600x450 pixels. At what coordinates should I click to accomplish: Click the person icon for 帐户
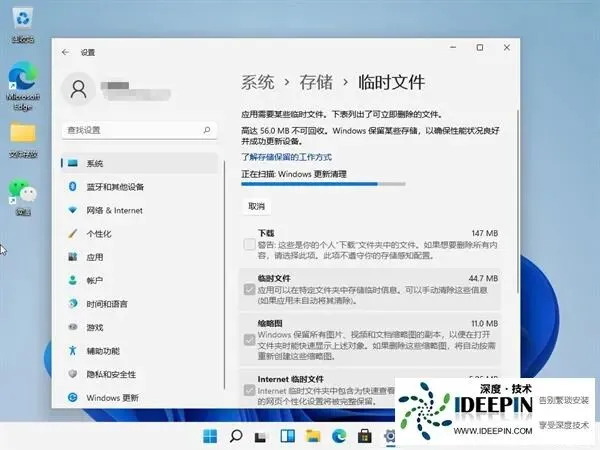point(73,280)
